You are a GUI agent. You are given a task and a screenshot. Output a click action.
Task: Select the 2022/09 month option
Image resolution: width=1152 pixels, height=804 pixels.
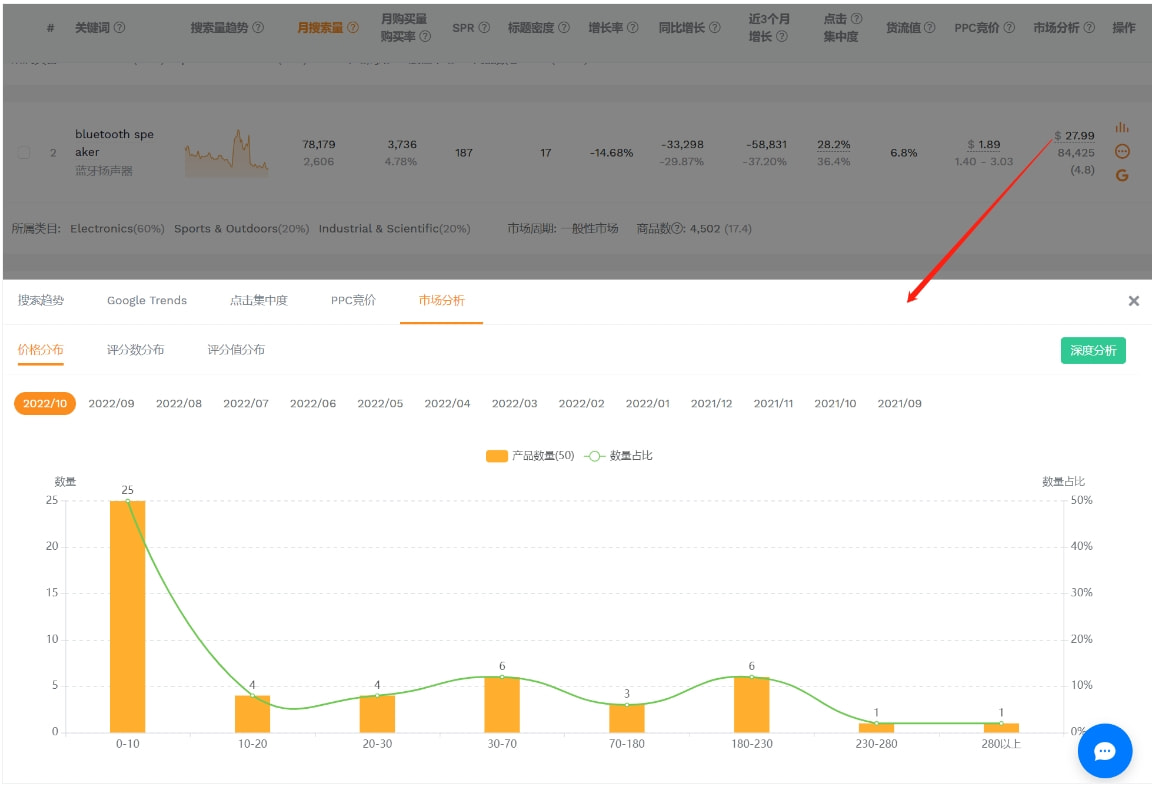111,404
